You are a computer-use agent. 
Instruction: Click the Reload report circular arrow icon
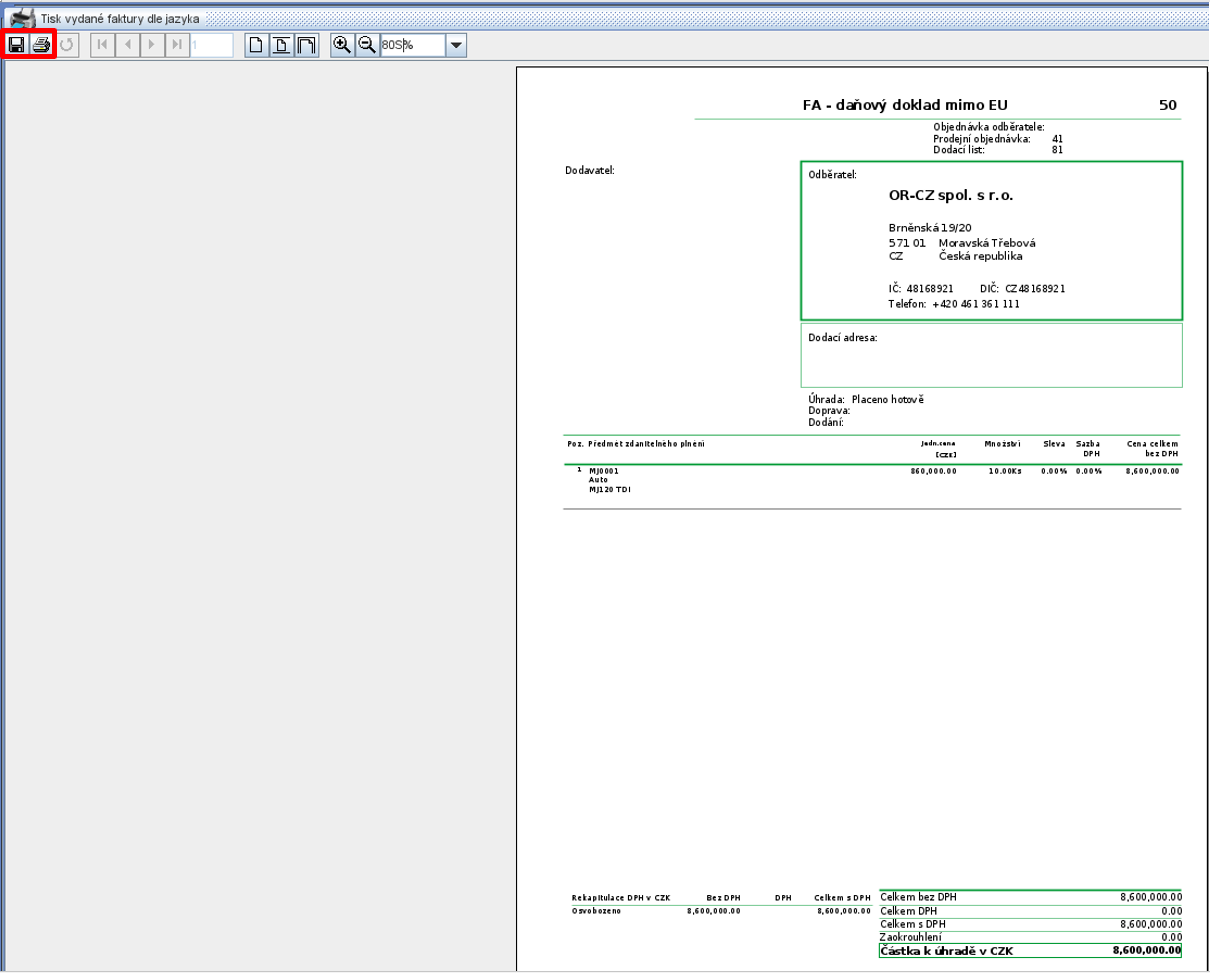click(67, 45)
